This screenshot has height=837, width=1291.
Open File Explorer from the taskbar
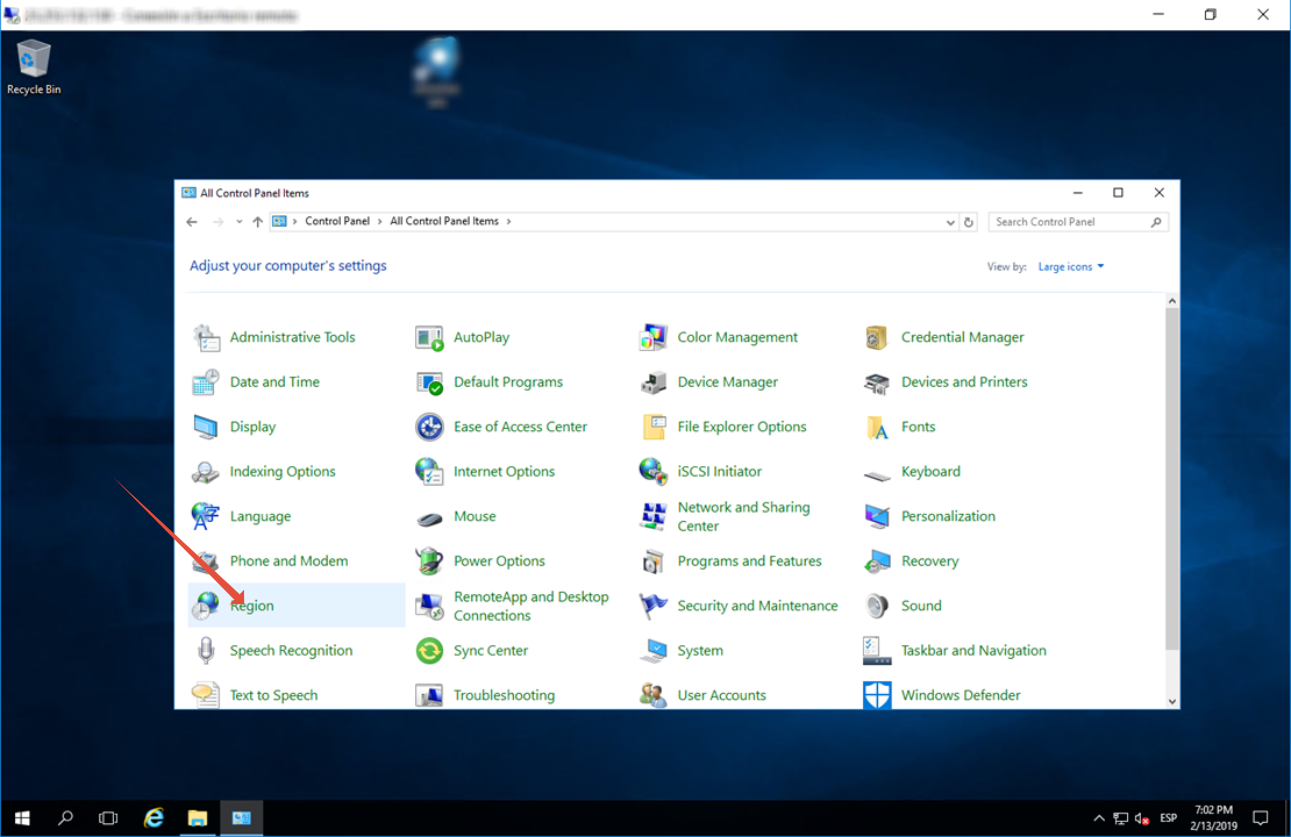pos(197,818)
